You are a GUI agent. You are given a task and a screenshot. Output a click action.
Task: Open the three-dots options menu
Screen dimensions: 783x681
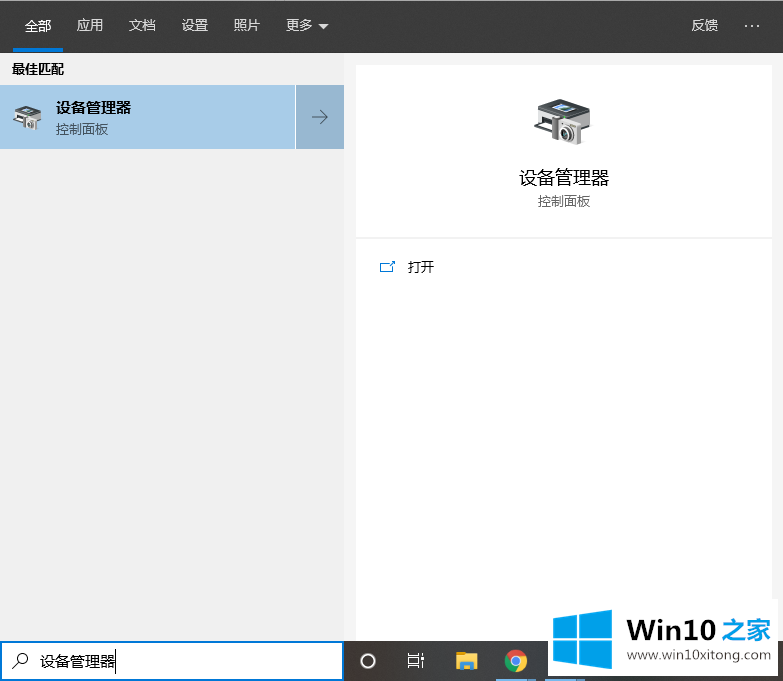752,25
